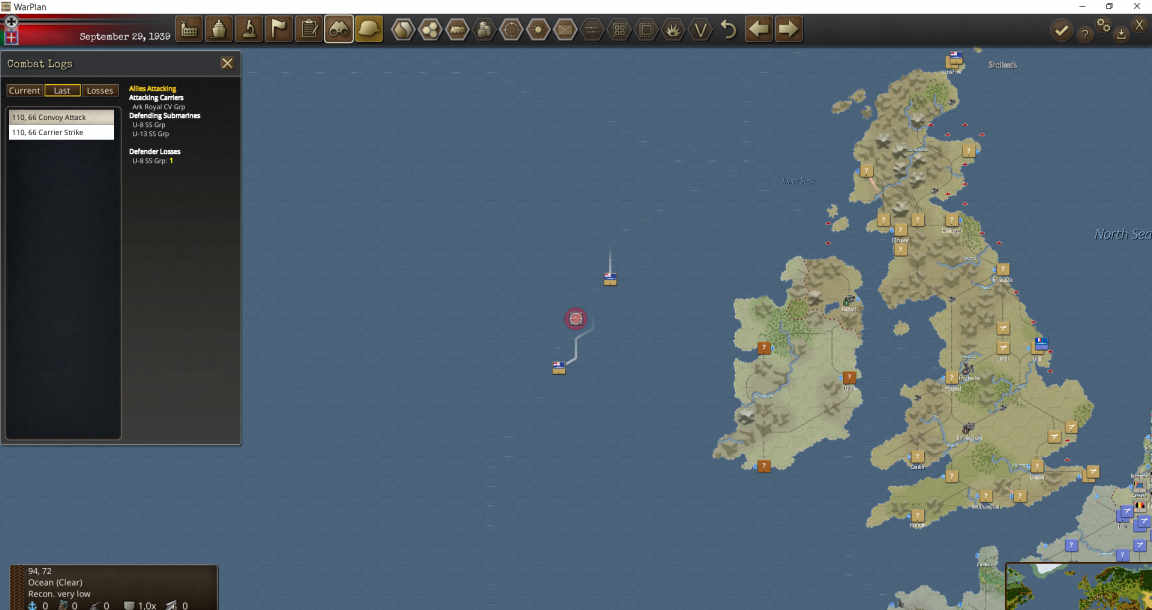Toggle the envelope hex filter

click(565, 30)
